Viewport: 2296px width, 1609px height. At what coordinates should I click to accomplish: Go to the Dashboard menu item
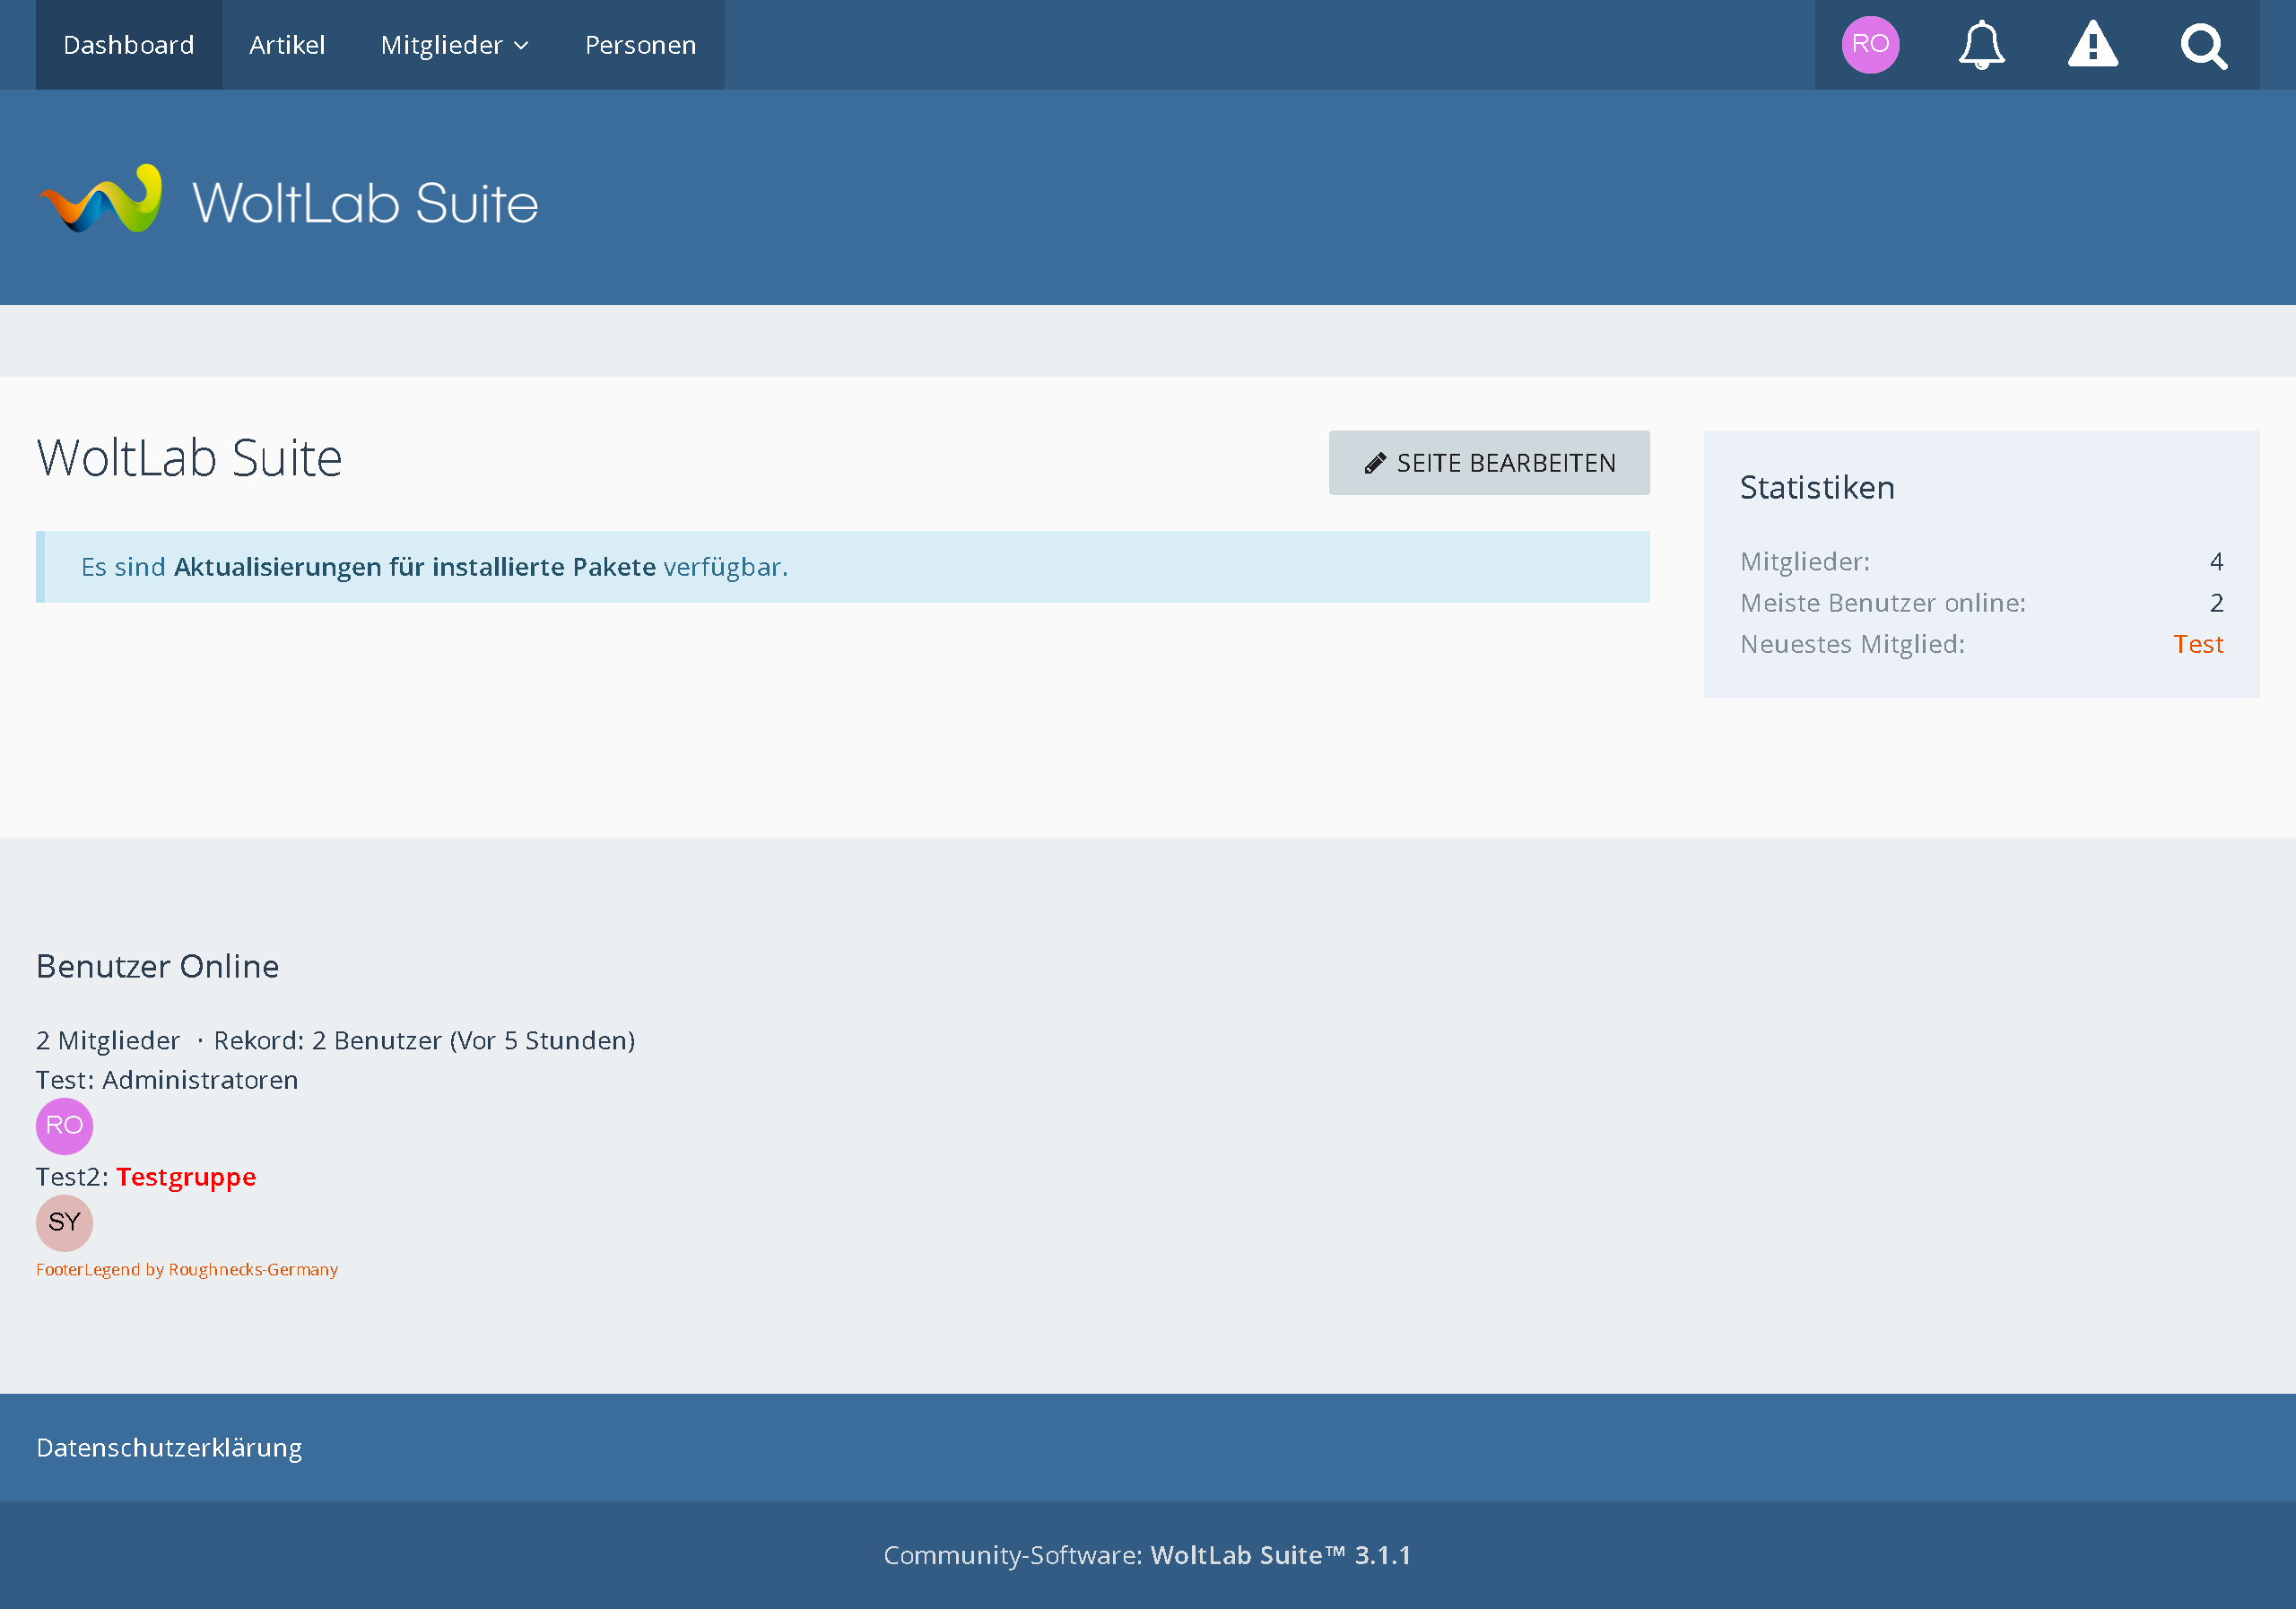(x=129, y=45)
